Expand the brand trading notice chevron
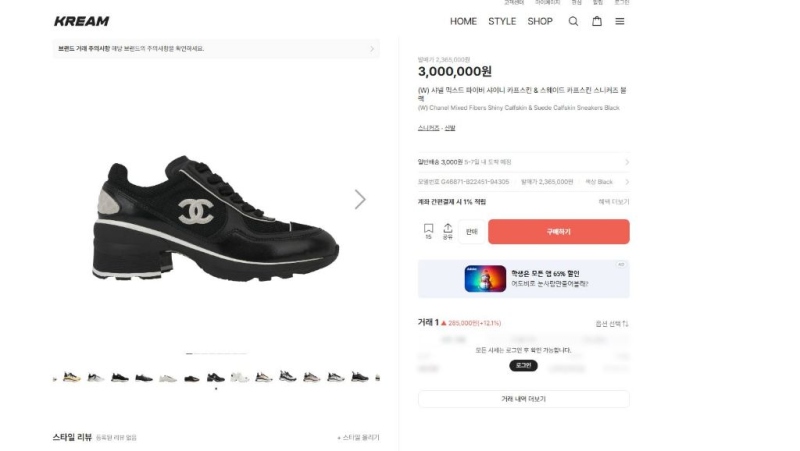Viewport: 800px width, 451px height. coord(372,48)
